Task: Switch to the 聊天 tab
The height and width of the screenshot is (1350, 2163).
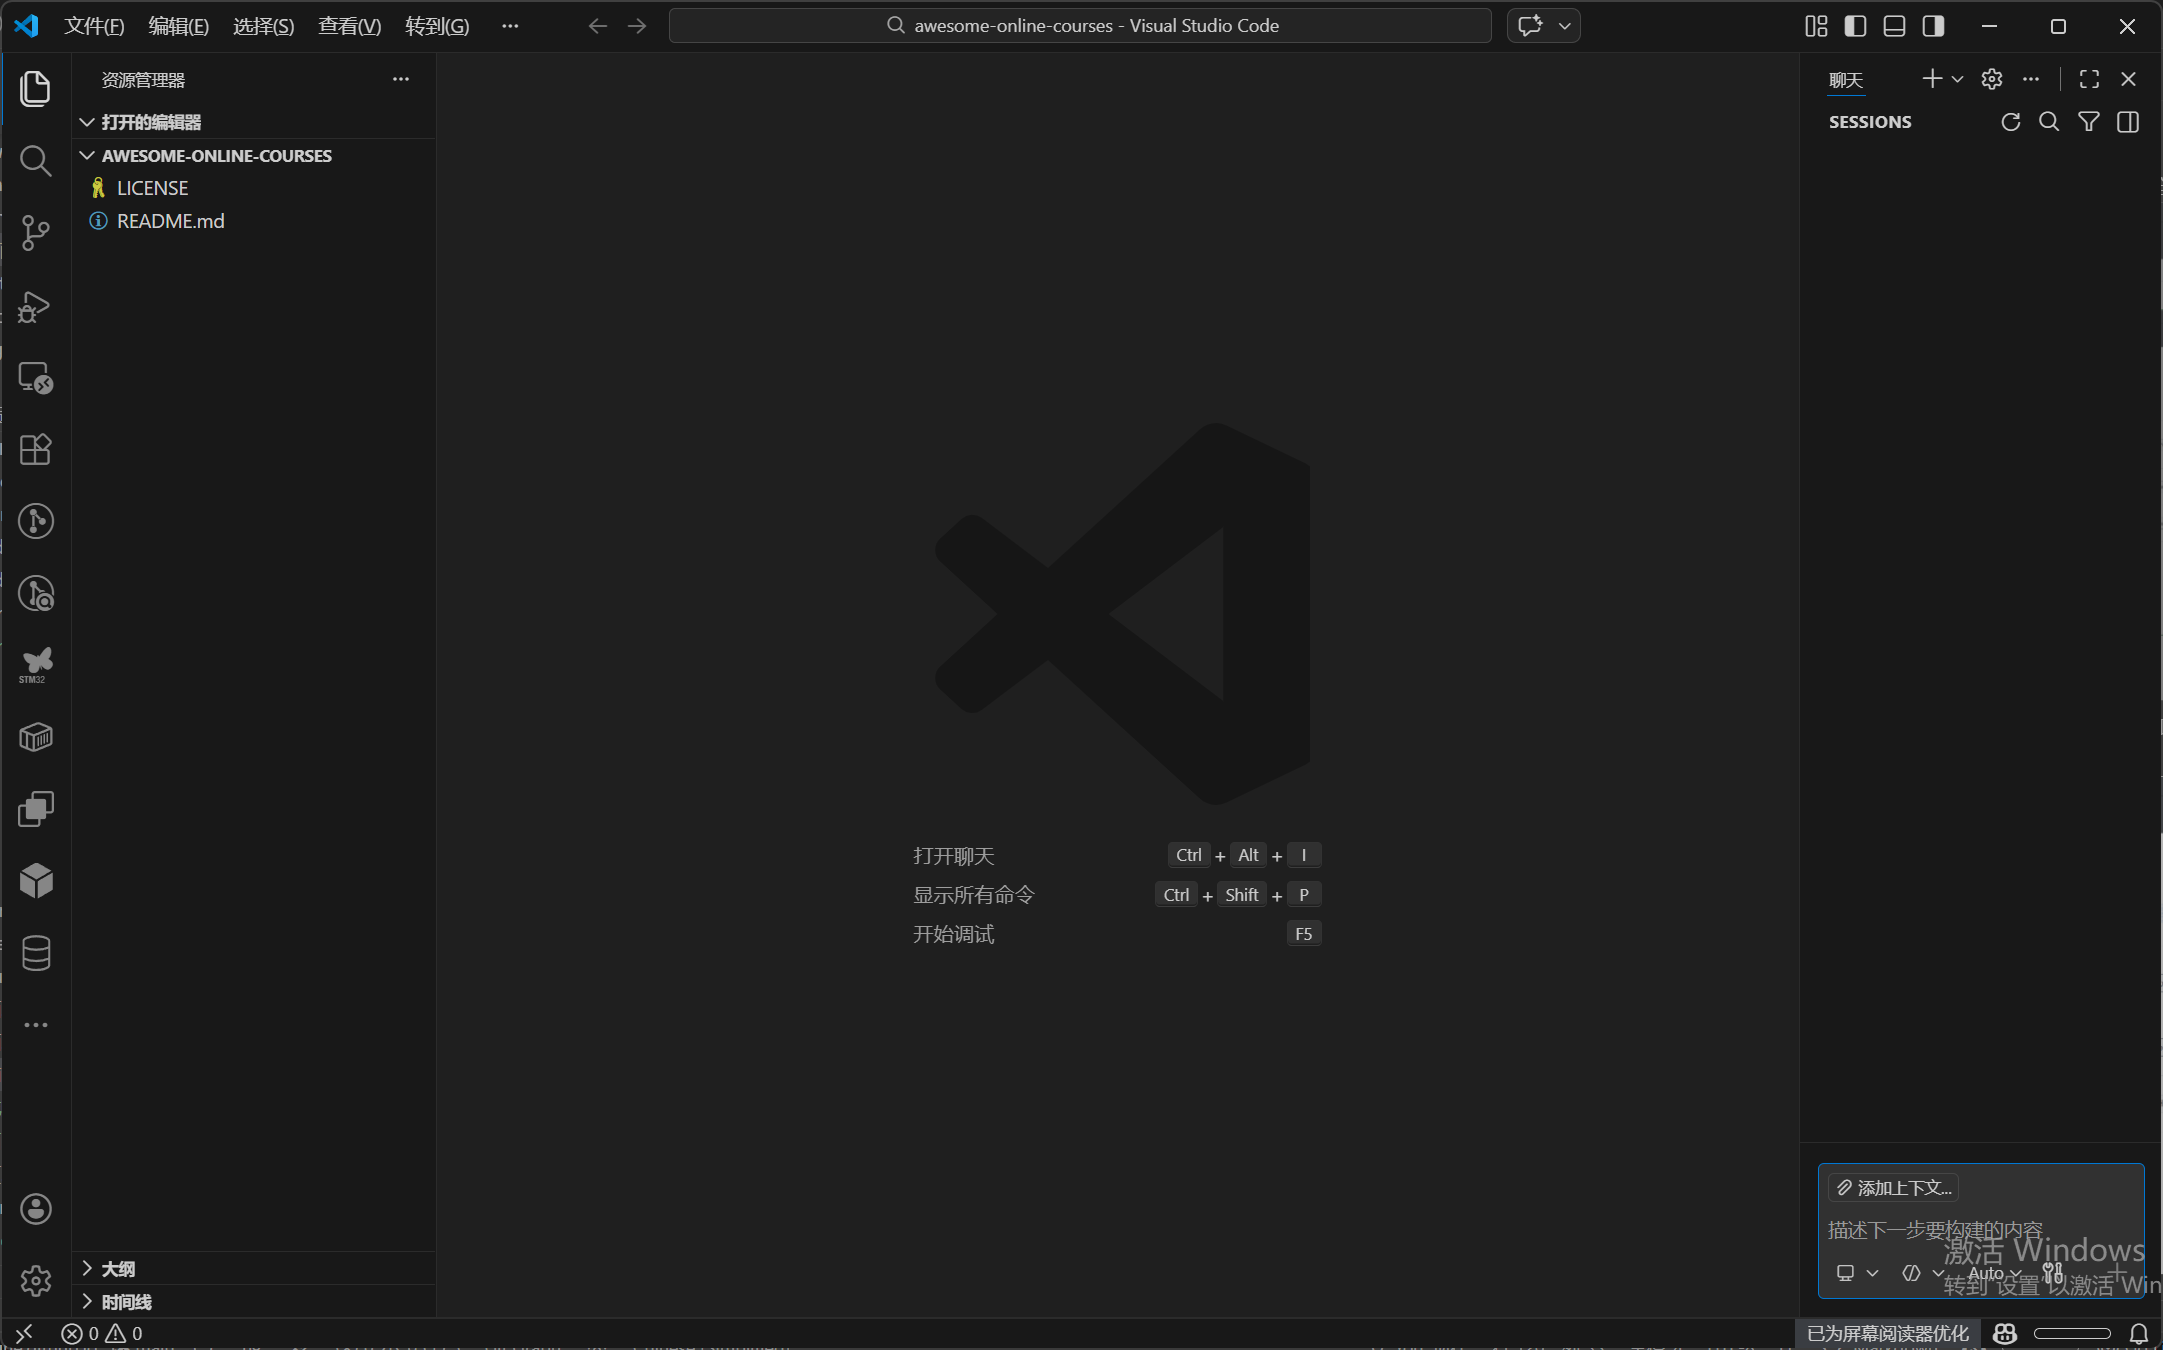Action: 1845,80
